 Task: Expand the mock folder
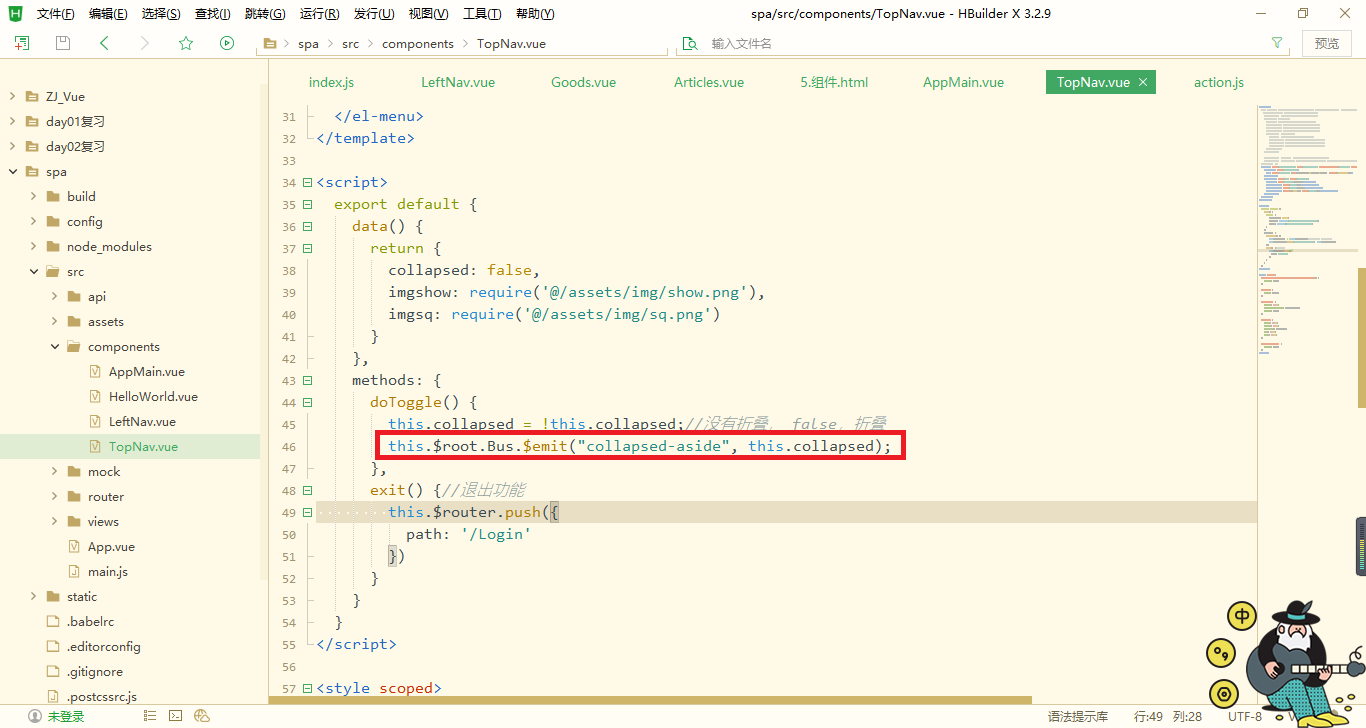click(x=54, y=472)
